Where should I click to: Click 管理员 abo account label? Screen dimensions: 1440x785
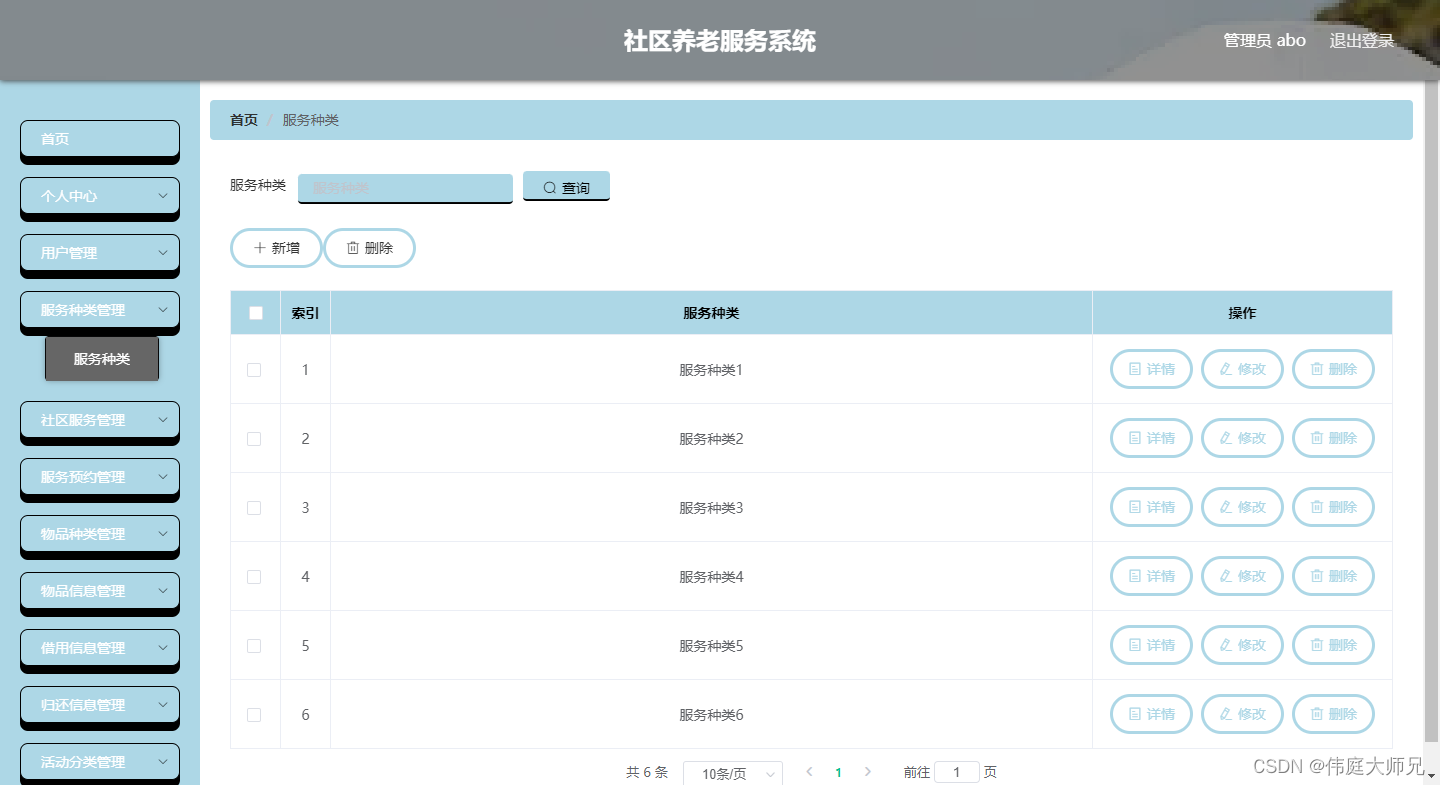pyautogui.click(x=1264, y=41)
